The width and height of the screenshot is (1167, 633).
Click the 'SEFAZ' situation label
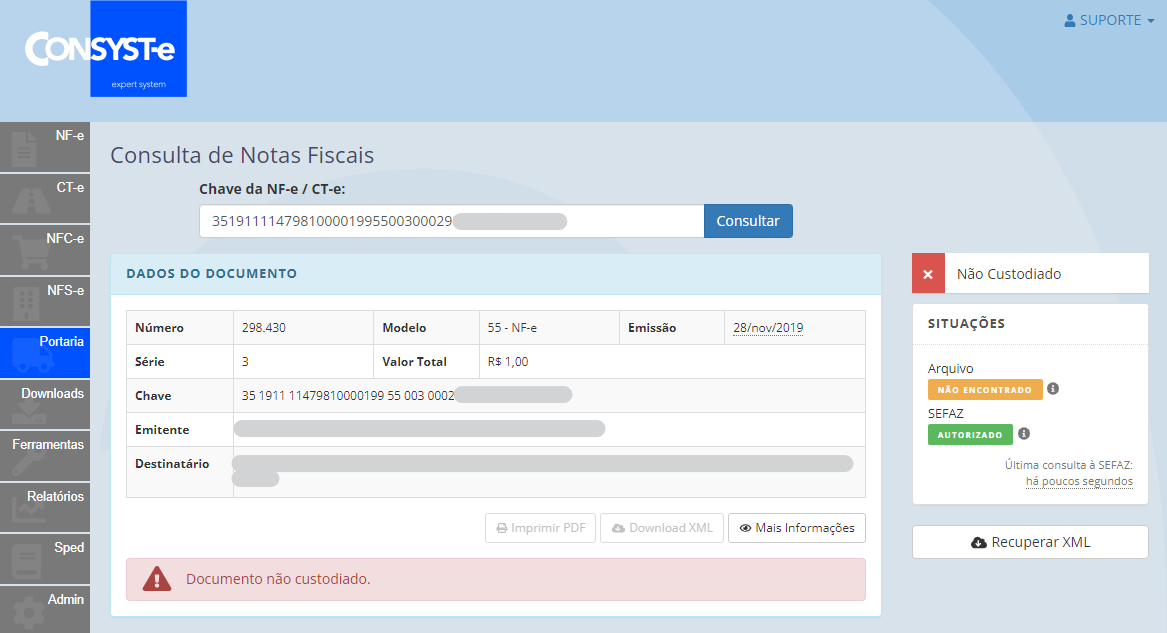pyautogui.click(x=945, y=414)
